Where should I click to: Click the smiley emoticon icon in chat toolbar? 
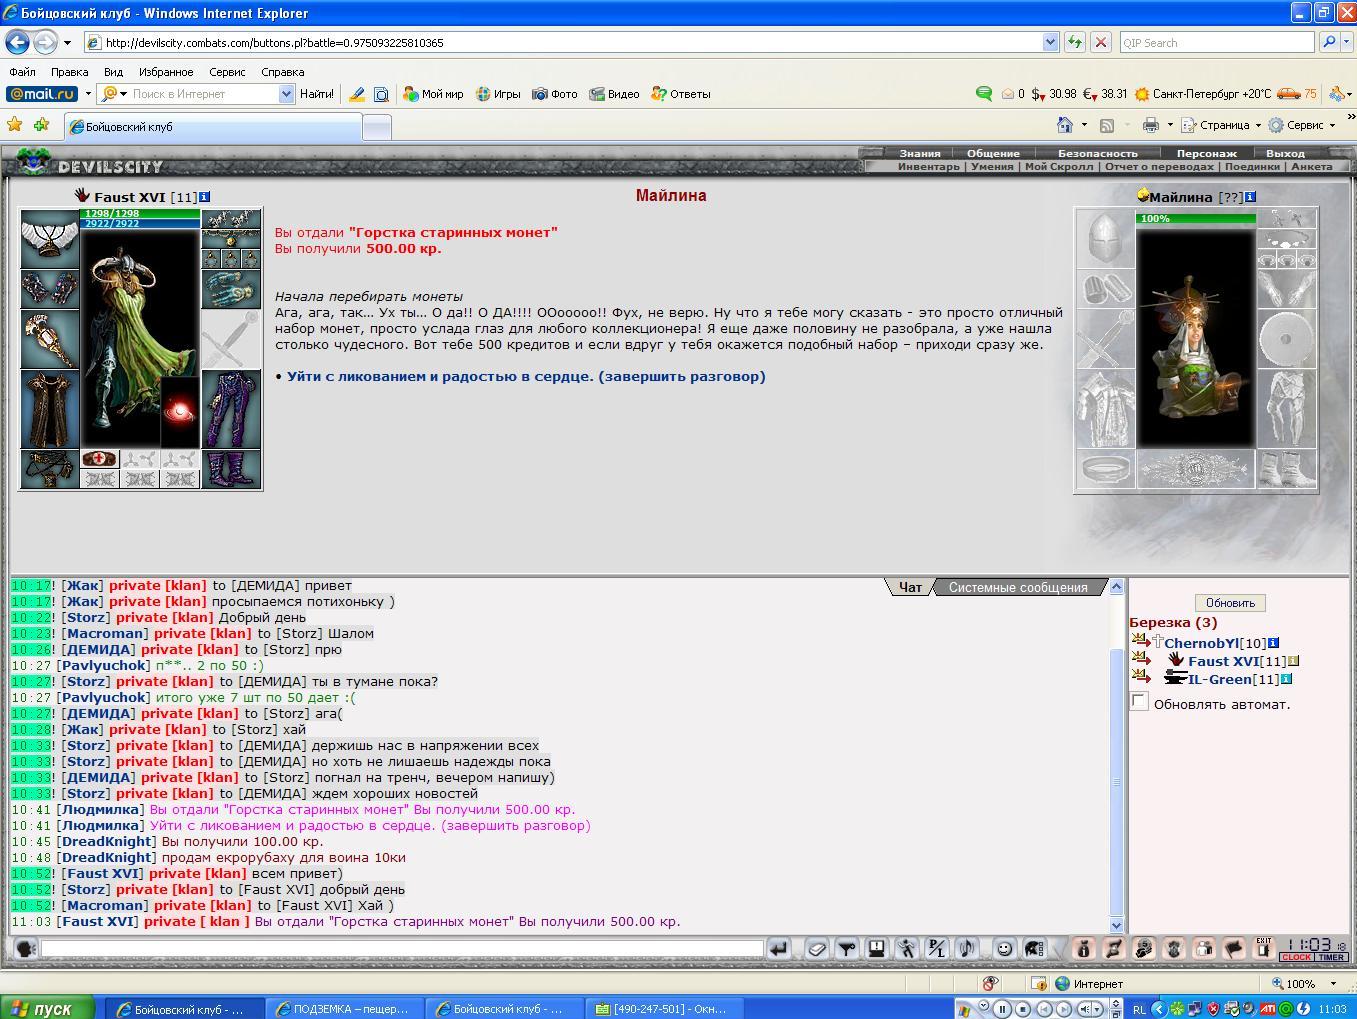(x=1004, y=948)
